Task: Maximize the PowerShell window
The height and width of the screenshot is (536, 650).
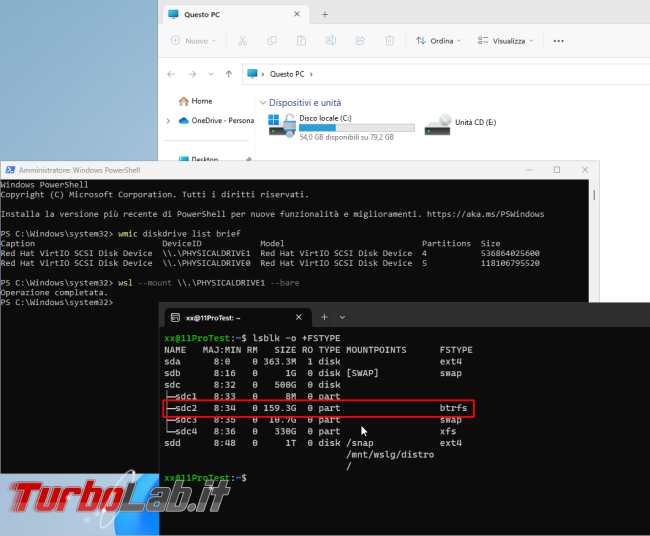Action: click(x=557, y=170)
